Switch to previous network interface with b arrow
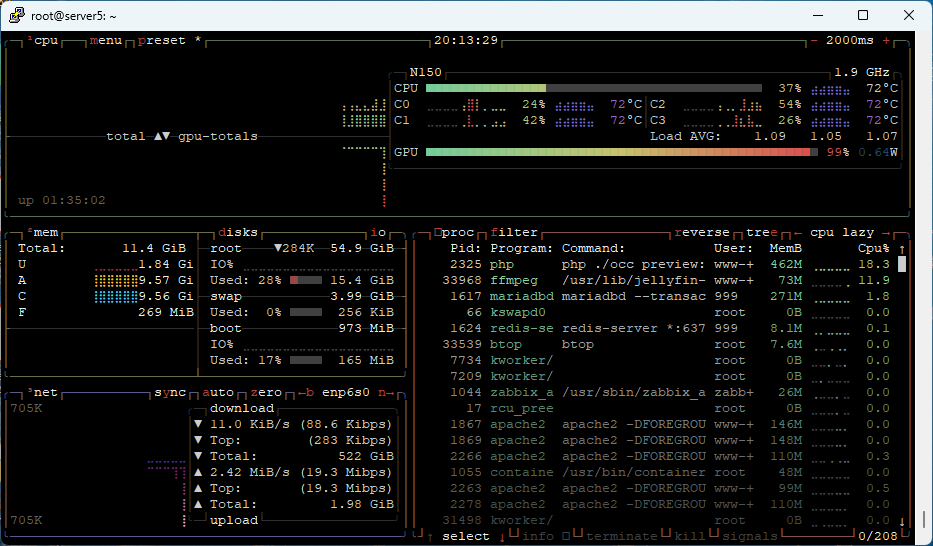Image resolution: width=933 pixels, height=546 pixels. [306, 393]
